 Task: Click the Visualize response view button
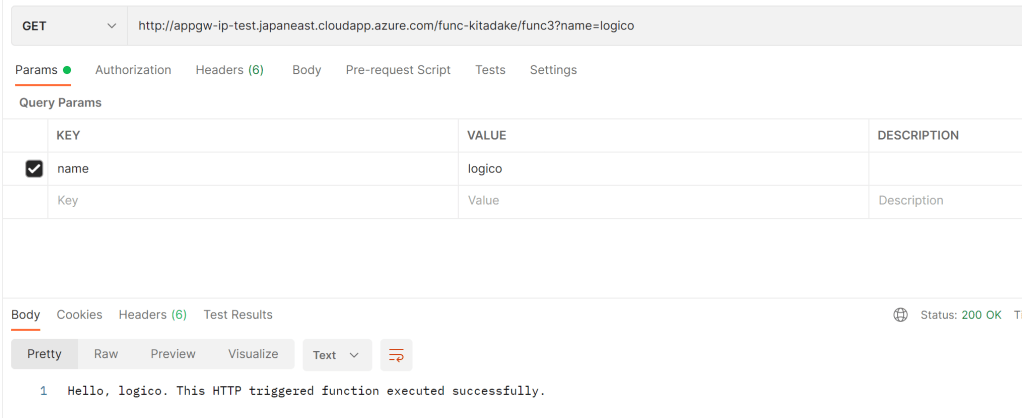click(x=253, y=354)
